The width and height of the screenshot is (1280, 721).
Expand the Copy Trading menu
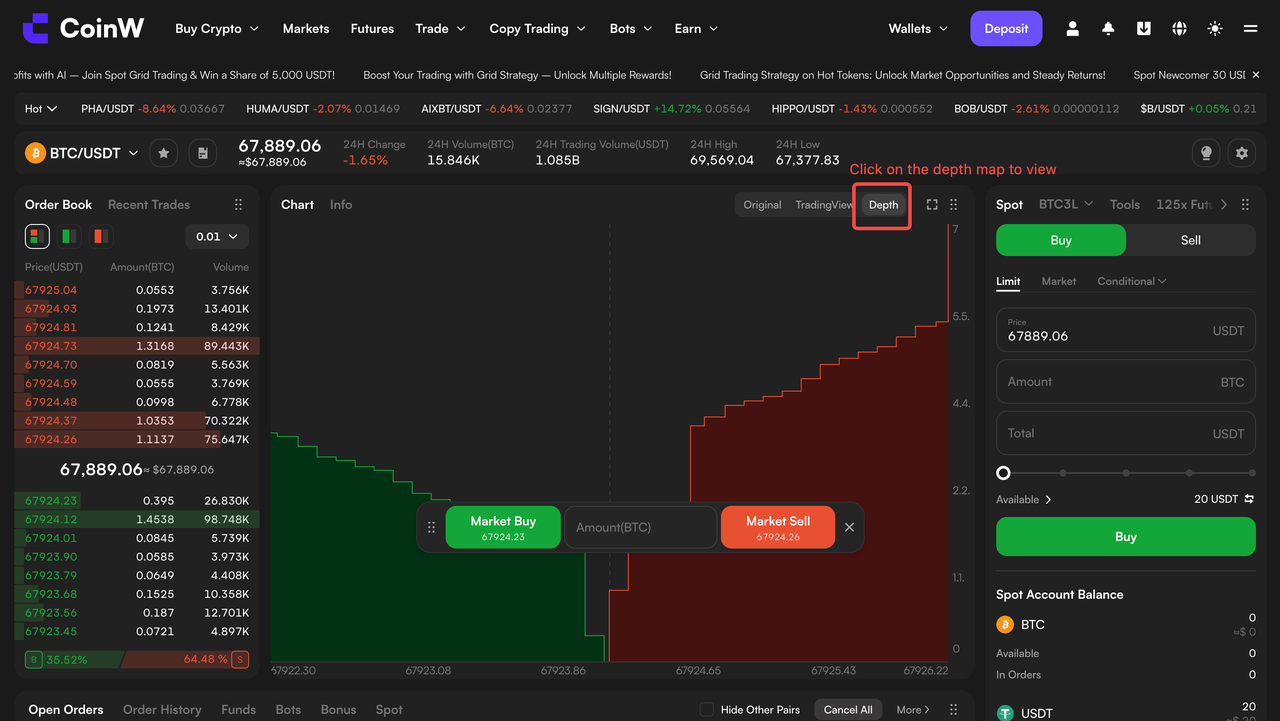[537, 29]
